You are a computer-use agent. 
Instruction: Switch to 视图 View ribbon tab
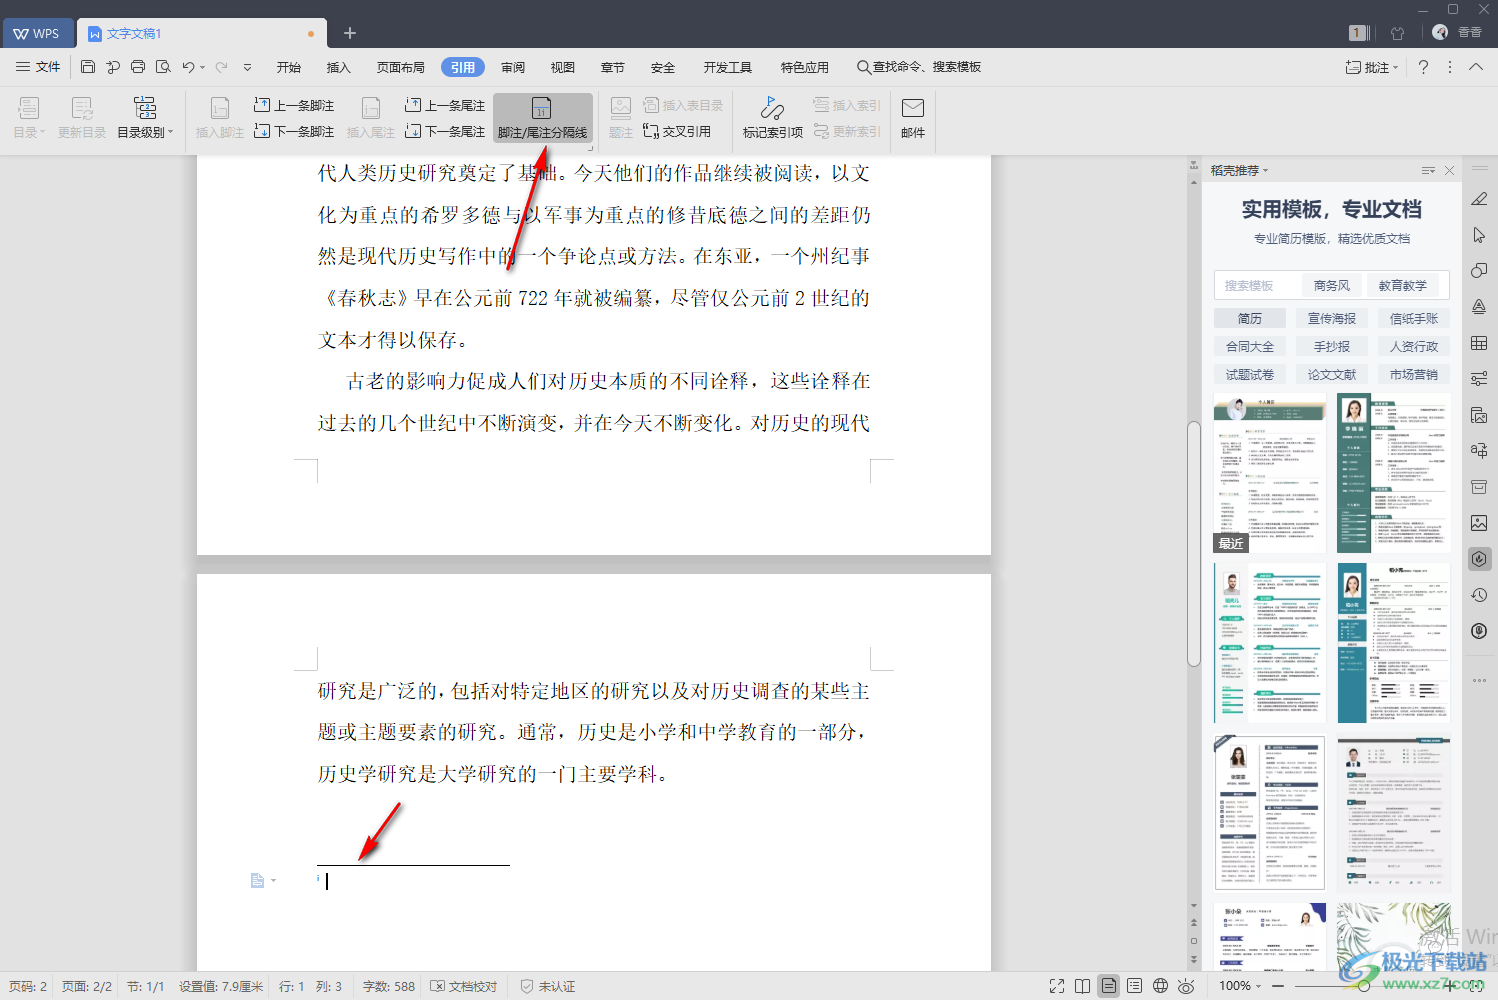[563, 67]
